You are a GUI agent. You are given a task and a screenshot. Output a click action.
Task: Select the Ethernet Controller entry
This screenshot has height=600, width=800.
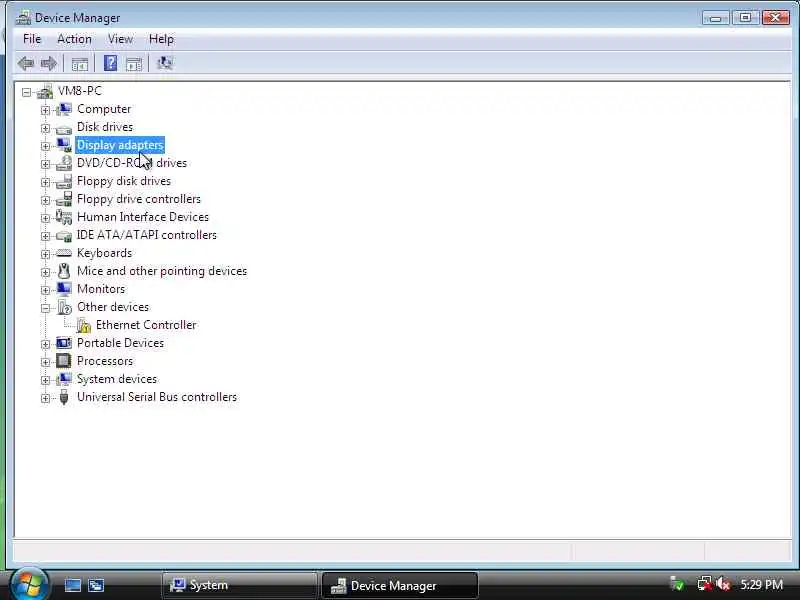pos(146,325)
